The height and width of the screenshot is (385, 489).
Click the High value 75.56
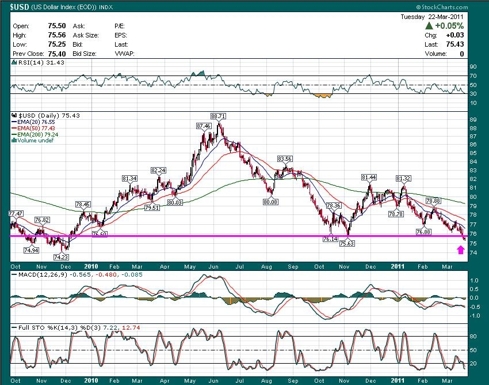click(57, 35)
